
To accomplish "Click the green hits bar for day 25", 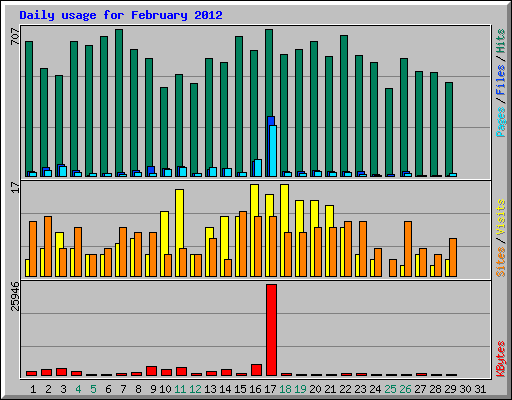I will pos(389,131).
